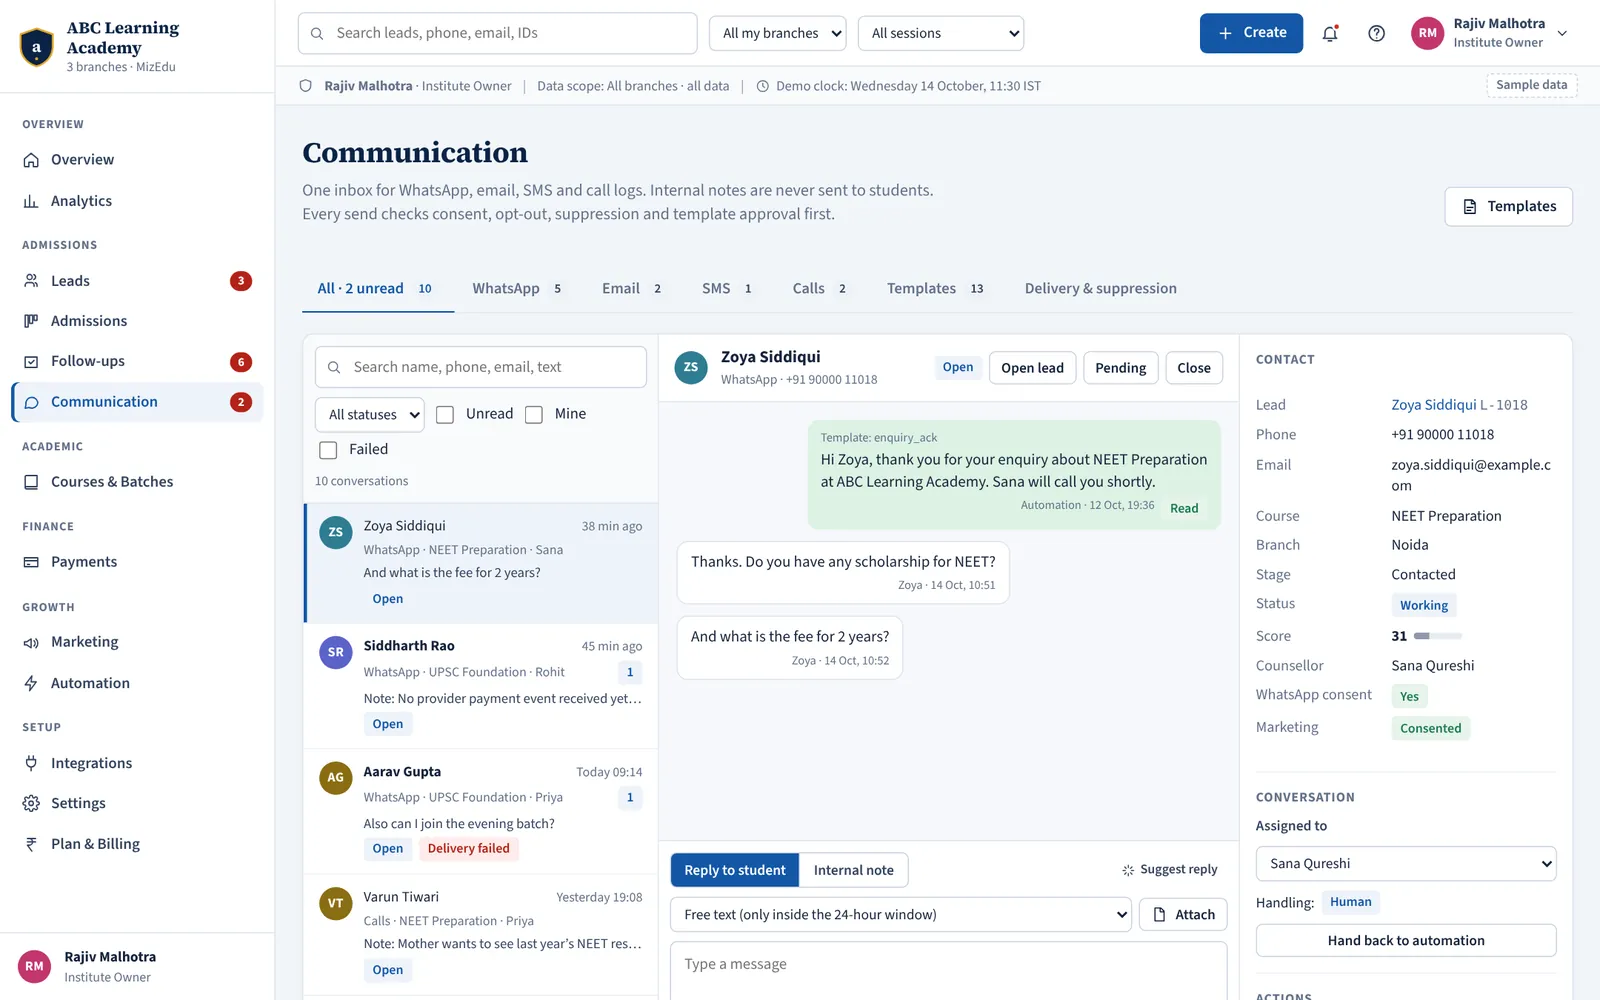The image size is (1600, 1000).
Task: Tick the Unread filter checkbox
Action: click(445, 415)
